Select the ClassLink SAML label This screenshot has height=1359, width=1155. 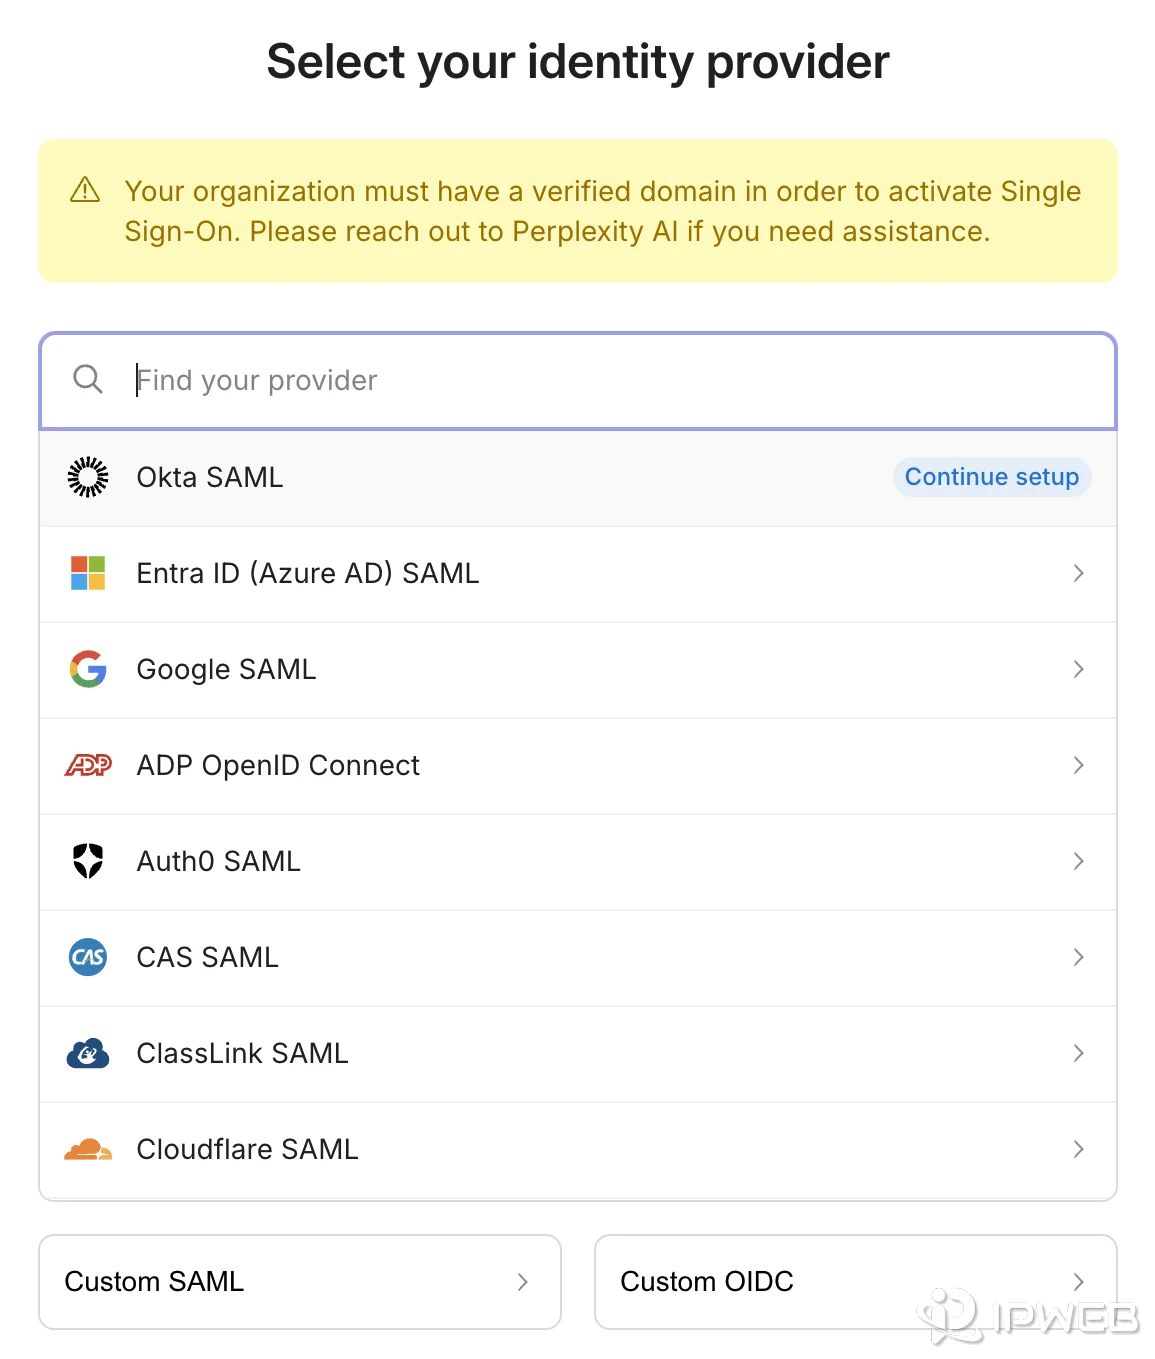243,1053
